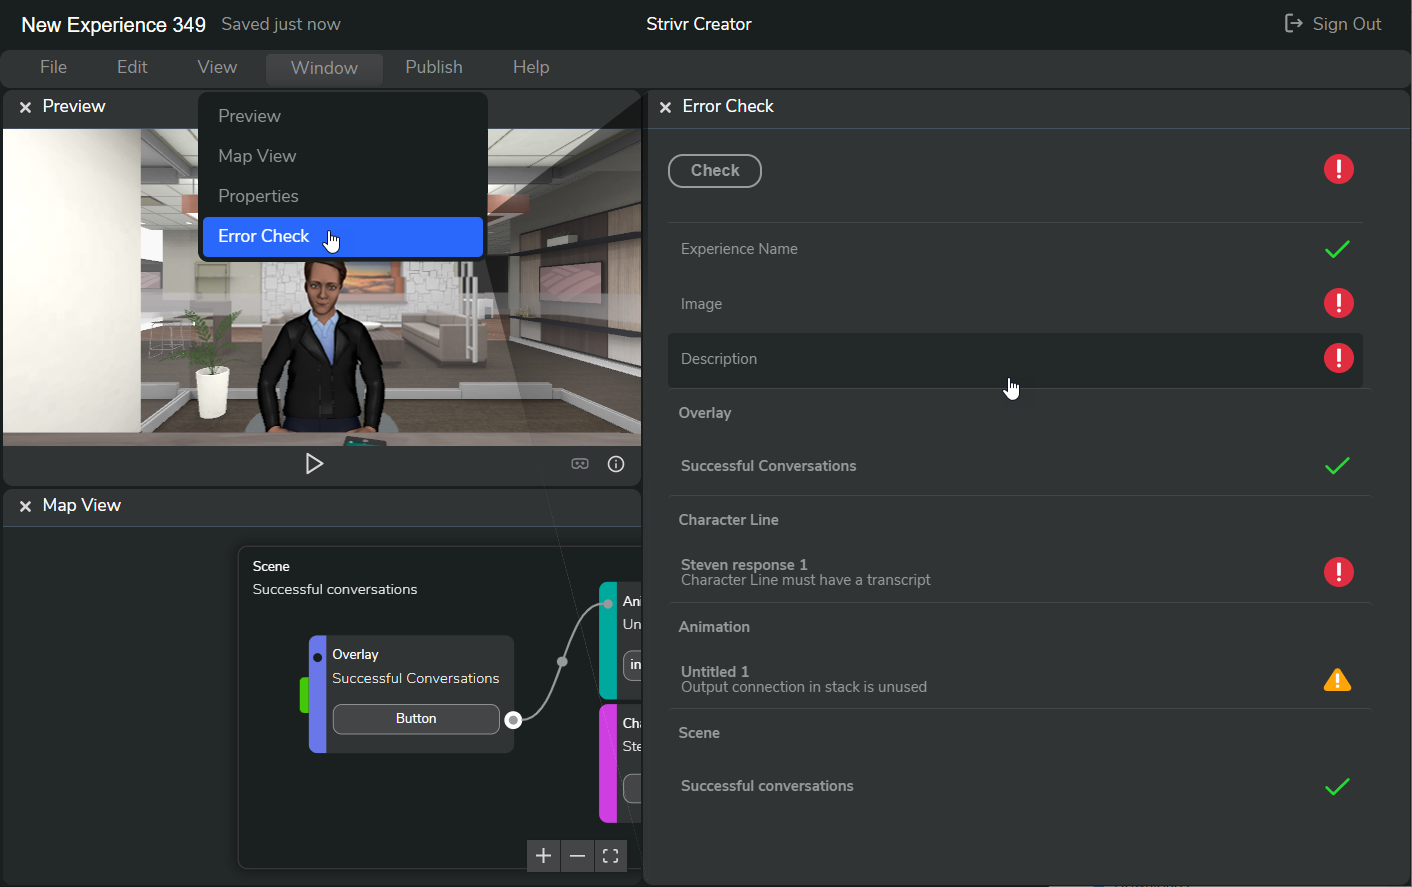Click warning triangle for Untitled 1

(1337, 680)
